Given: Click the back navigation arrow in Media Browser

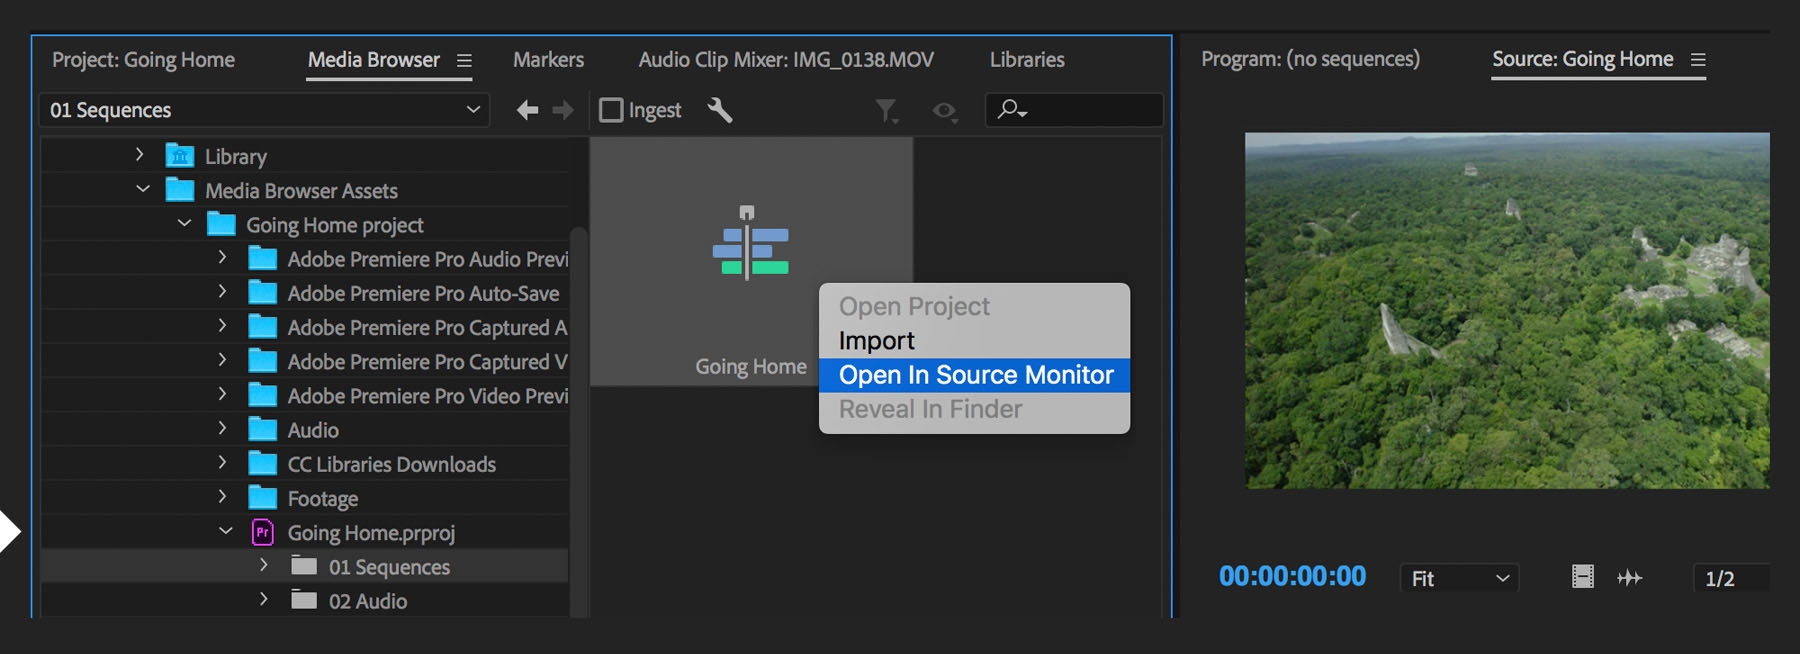Looking at the screenshot, I should pos(527,110).
